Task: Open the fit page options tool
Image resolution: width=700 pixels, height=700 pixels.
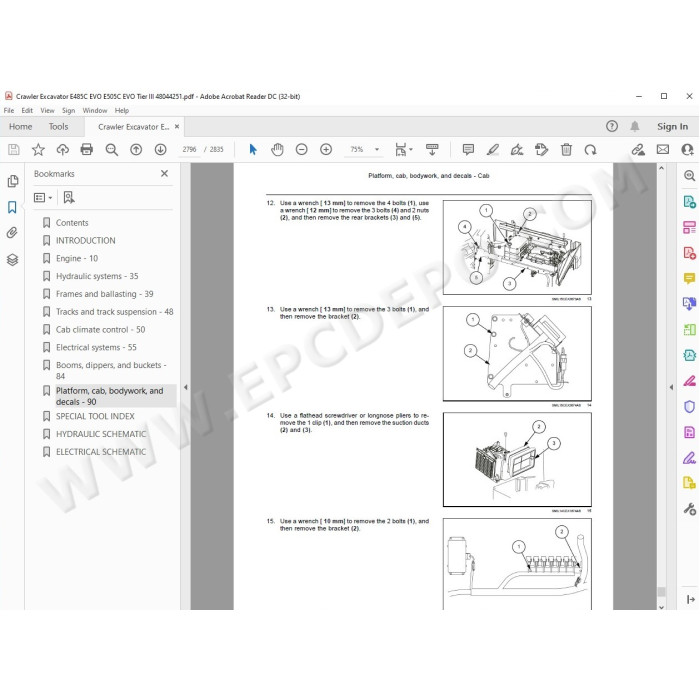Action: (404, 150)
